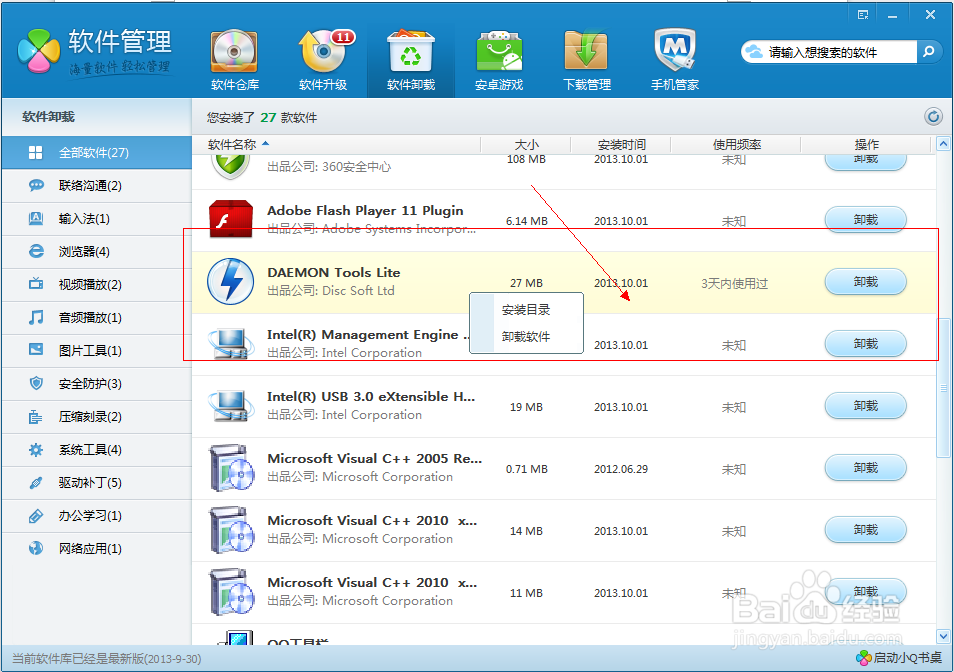Uninstall the 14 MB Visual C++ 2010
The image size is (954, 672).
tap(865, 530)
